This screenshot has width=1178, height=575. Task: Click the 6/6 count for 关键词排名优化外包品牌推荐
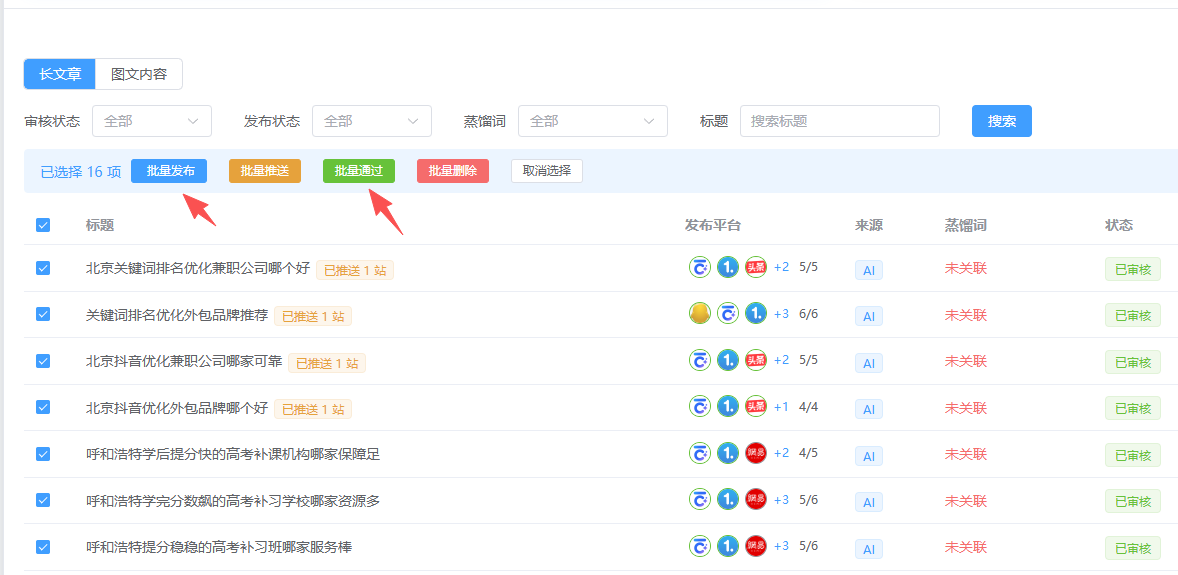click(x=808, y=313)
